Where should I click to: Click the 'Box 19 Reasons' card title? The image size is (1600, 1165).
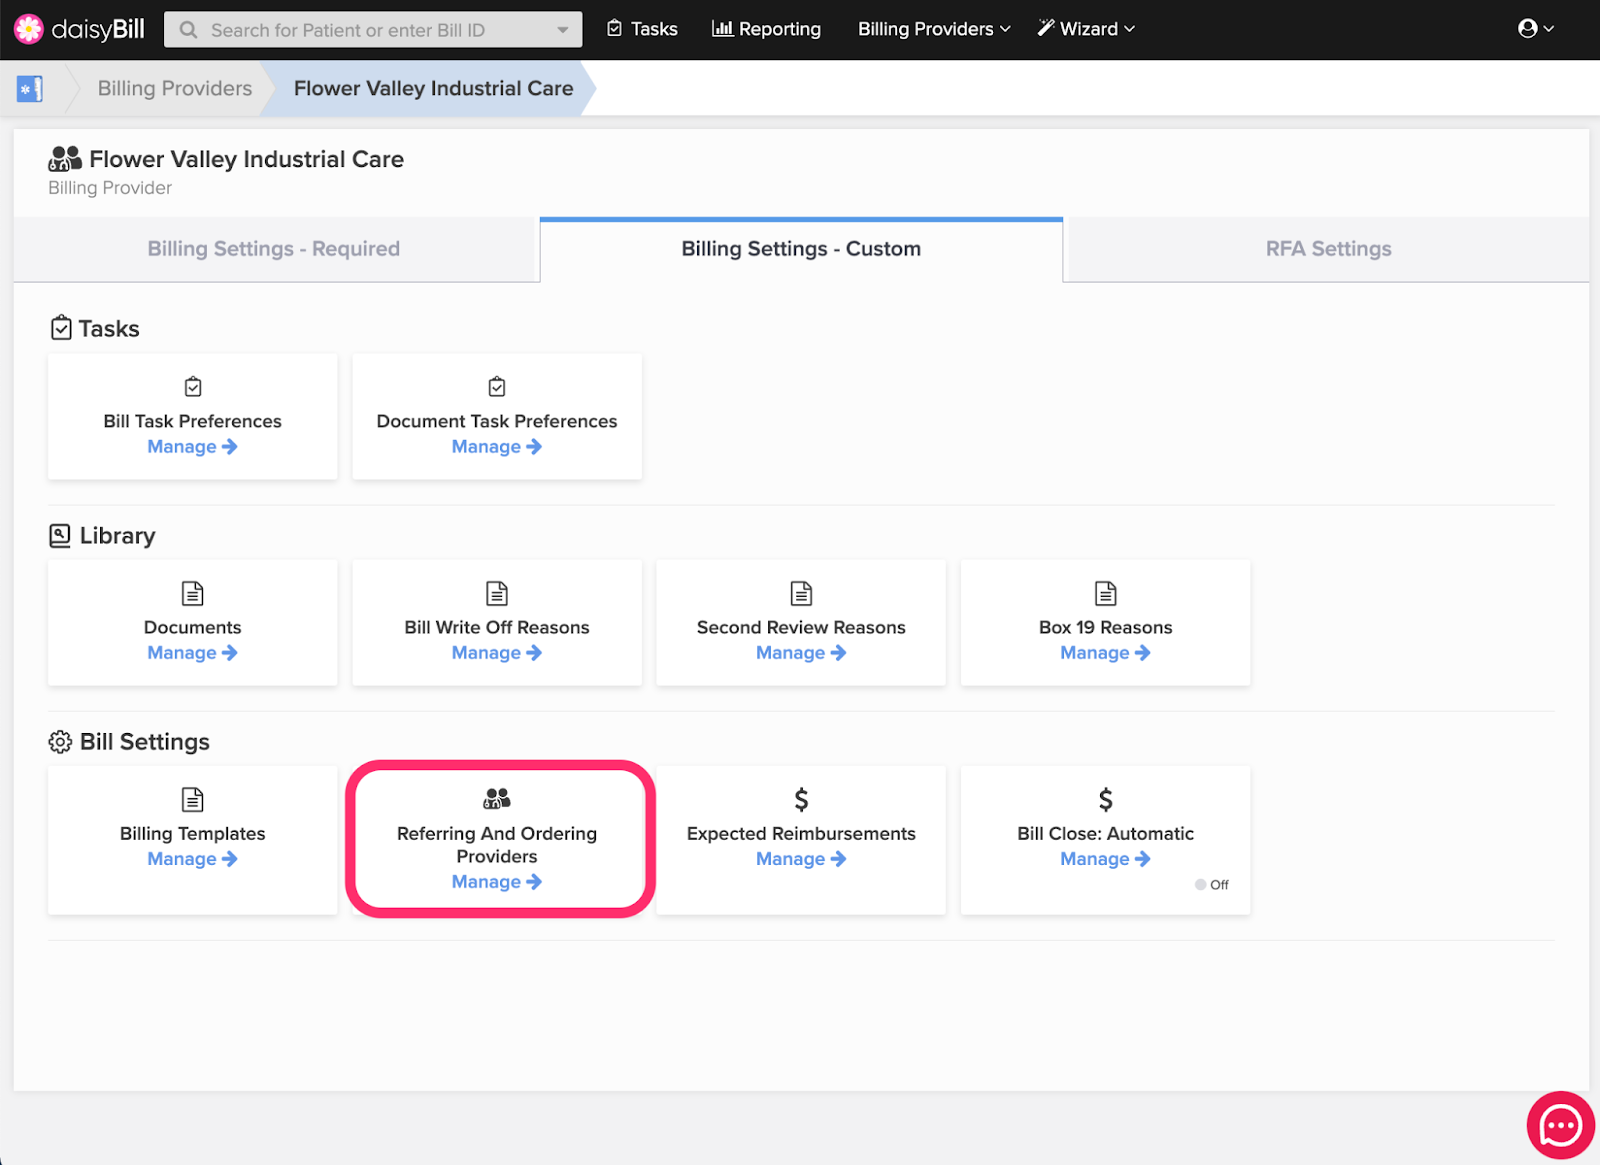1105,628
